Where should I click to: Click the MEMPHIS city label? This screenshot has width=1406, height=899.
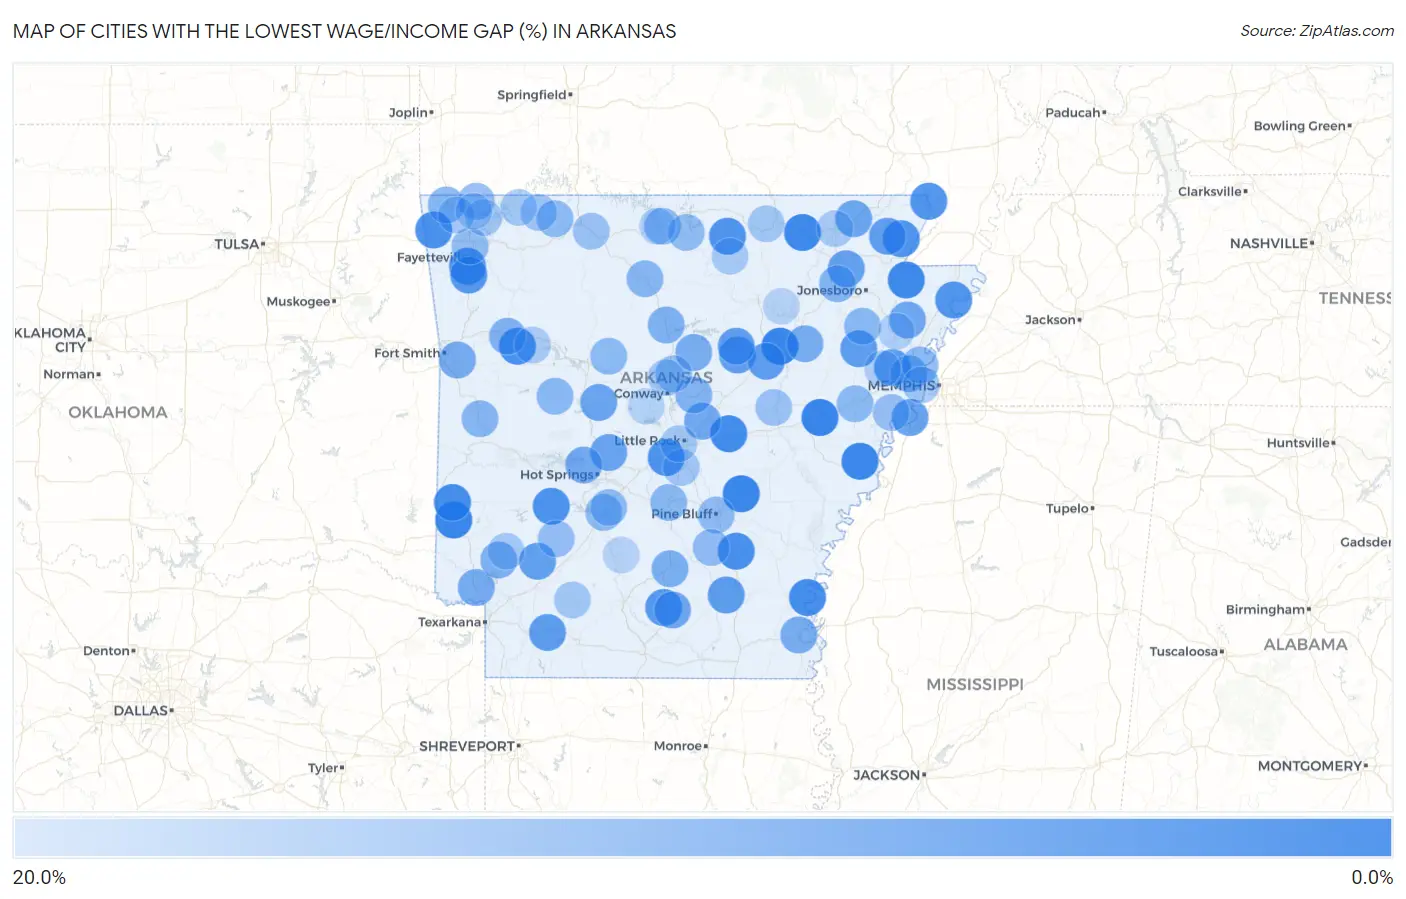click(x=902, y=386)
